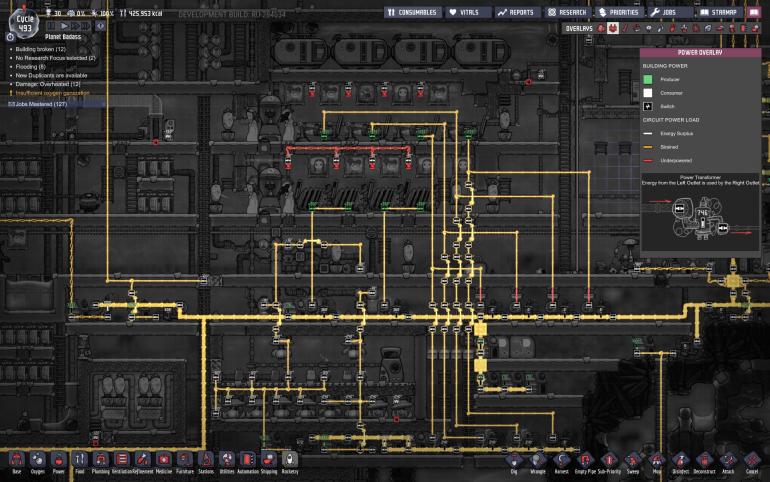
Task: Toggle the Oxygen overlay icon
Action: 601,28
